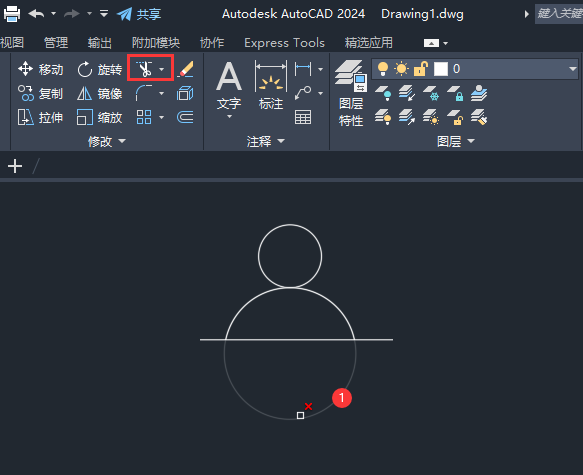The width and height of the screenshot is (583, 475).
Task: Open ribbon minimize options dropdown
Action: pos(445,43)
